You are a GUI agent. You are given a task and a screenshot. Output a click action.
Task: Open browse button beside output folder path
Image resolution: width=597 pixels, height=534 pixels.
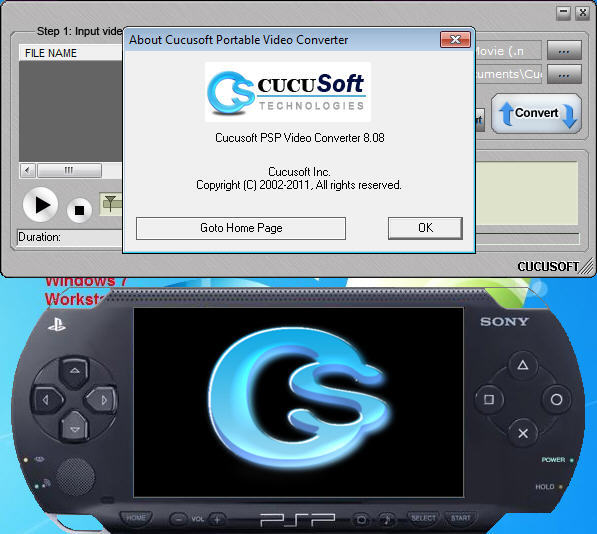(564, 74)
